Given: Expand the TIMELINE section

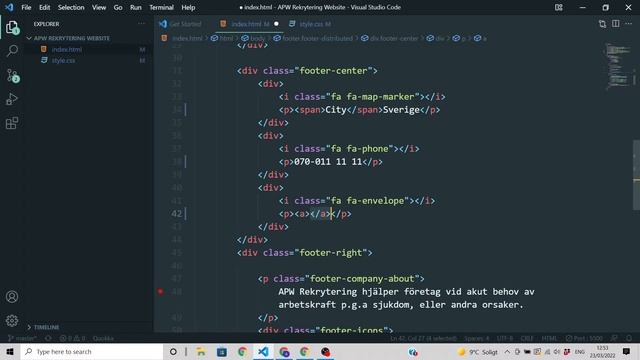Looking at the screenshot, I should coord(43,327).
